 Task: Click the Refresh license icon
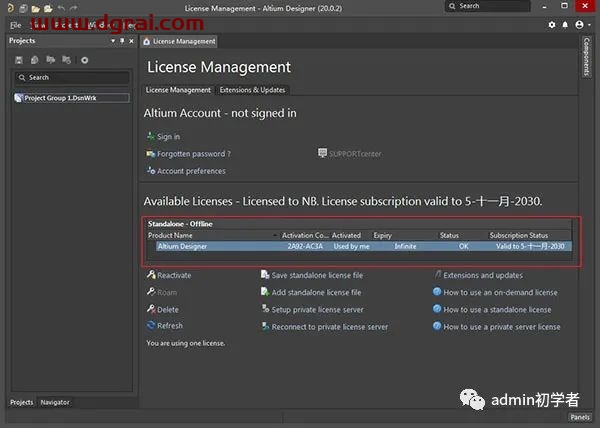[x=150, y=326]
